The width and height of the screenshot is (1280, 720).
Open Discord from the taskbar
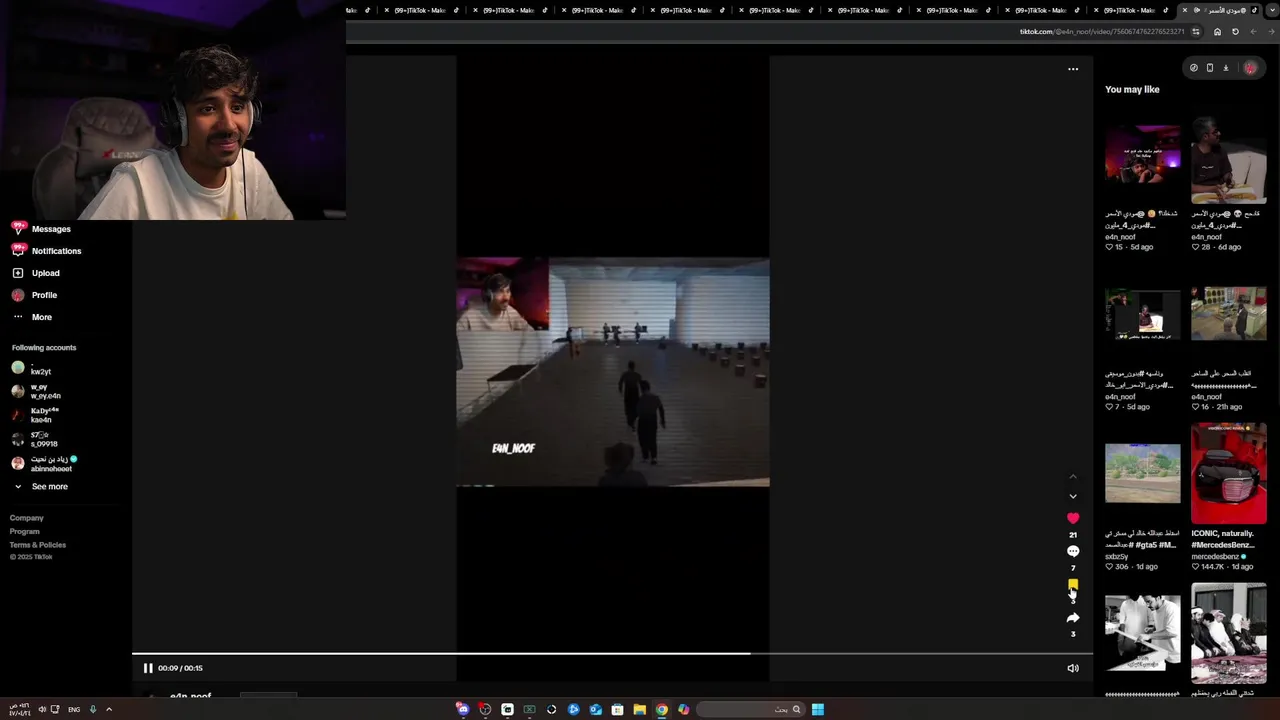click(463, 710)
